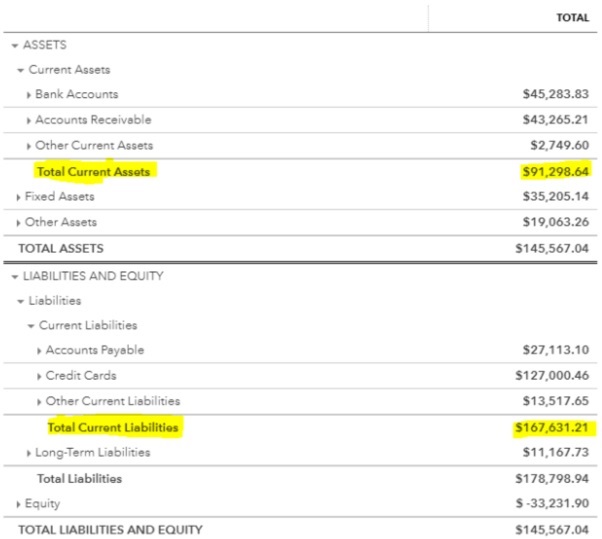Expand the Bank Accounts row

(29, 95)
